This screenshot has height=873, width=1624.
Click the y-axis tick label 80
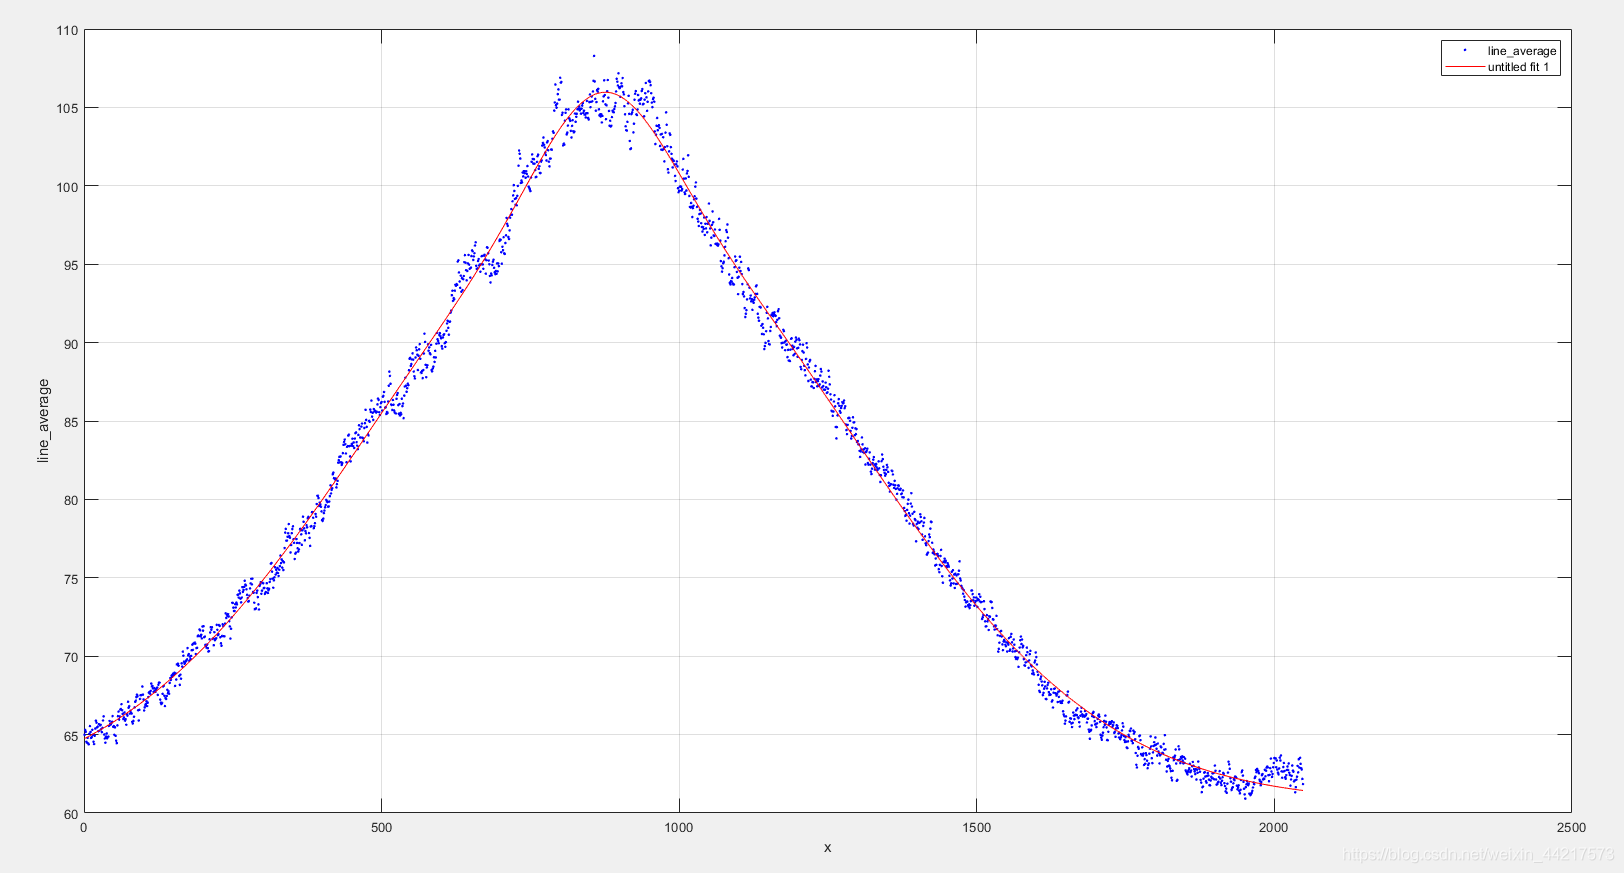70,500
